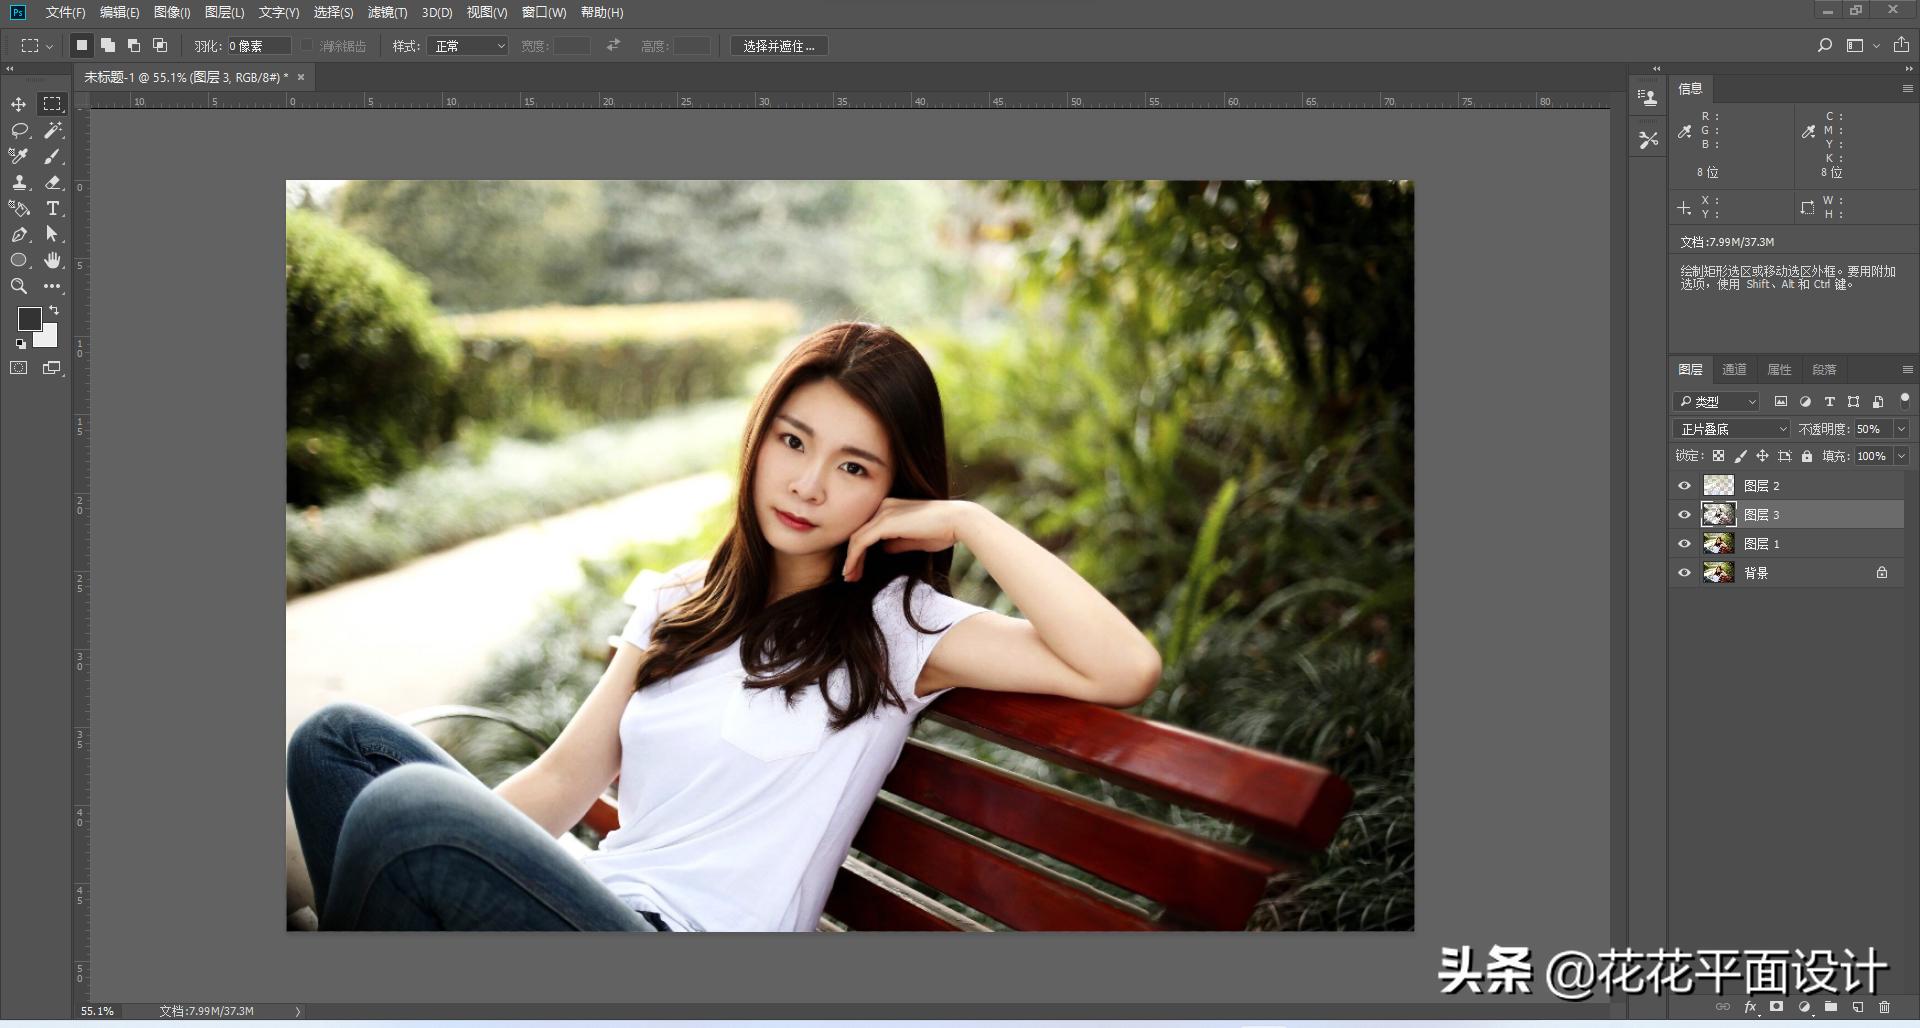Viewport: 1920px width, 1028px height.
Task: Open the 样式 style dropdown
Action: [467, 46]
